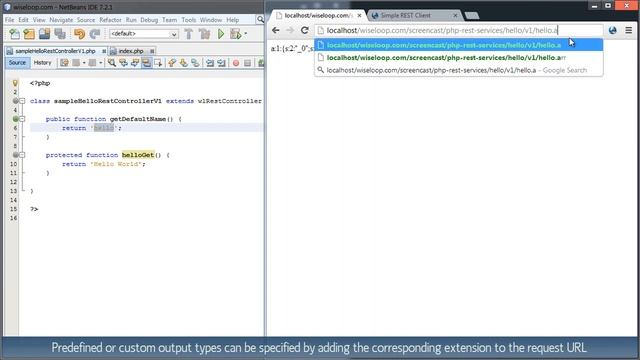Click the Clean and Build icon

click(x=204, y=34)
